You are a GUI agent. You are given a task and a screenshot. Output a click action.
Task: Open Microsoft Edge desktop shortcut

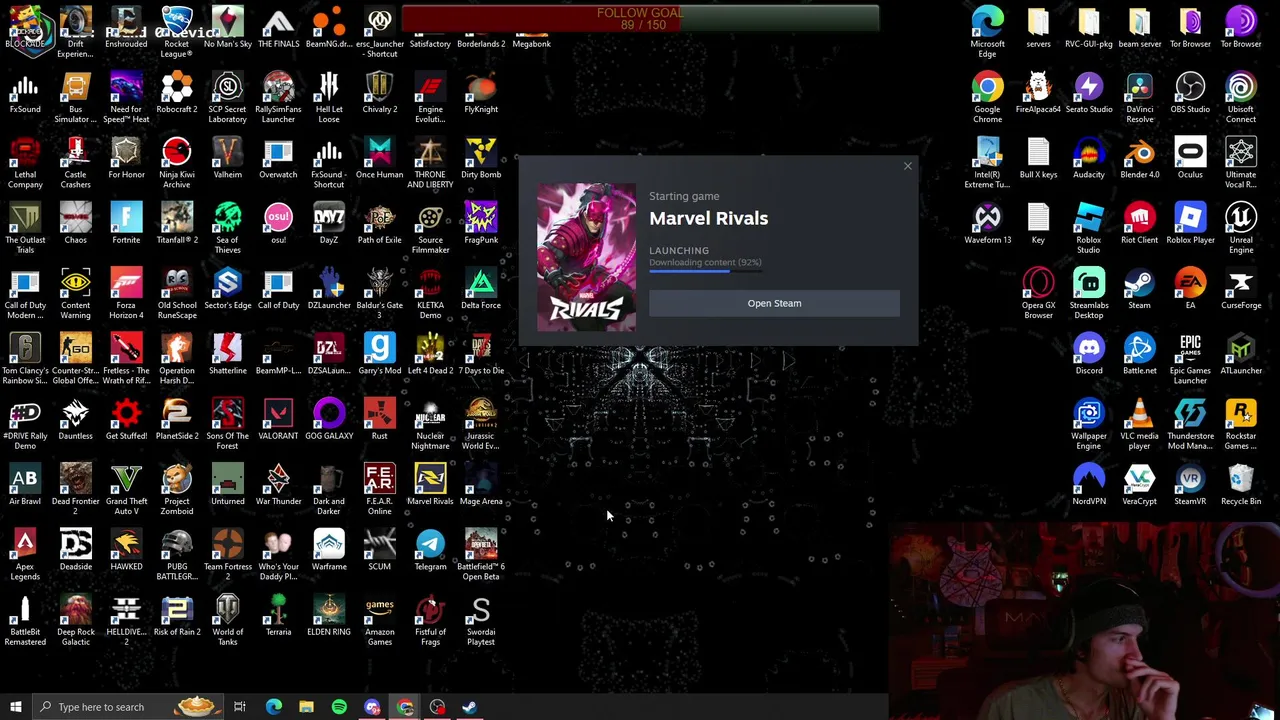pyautogui.click(x=987, y=33)
